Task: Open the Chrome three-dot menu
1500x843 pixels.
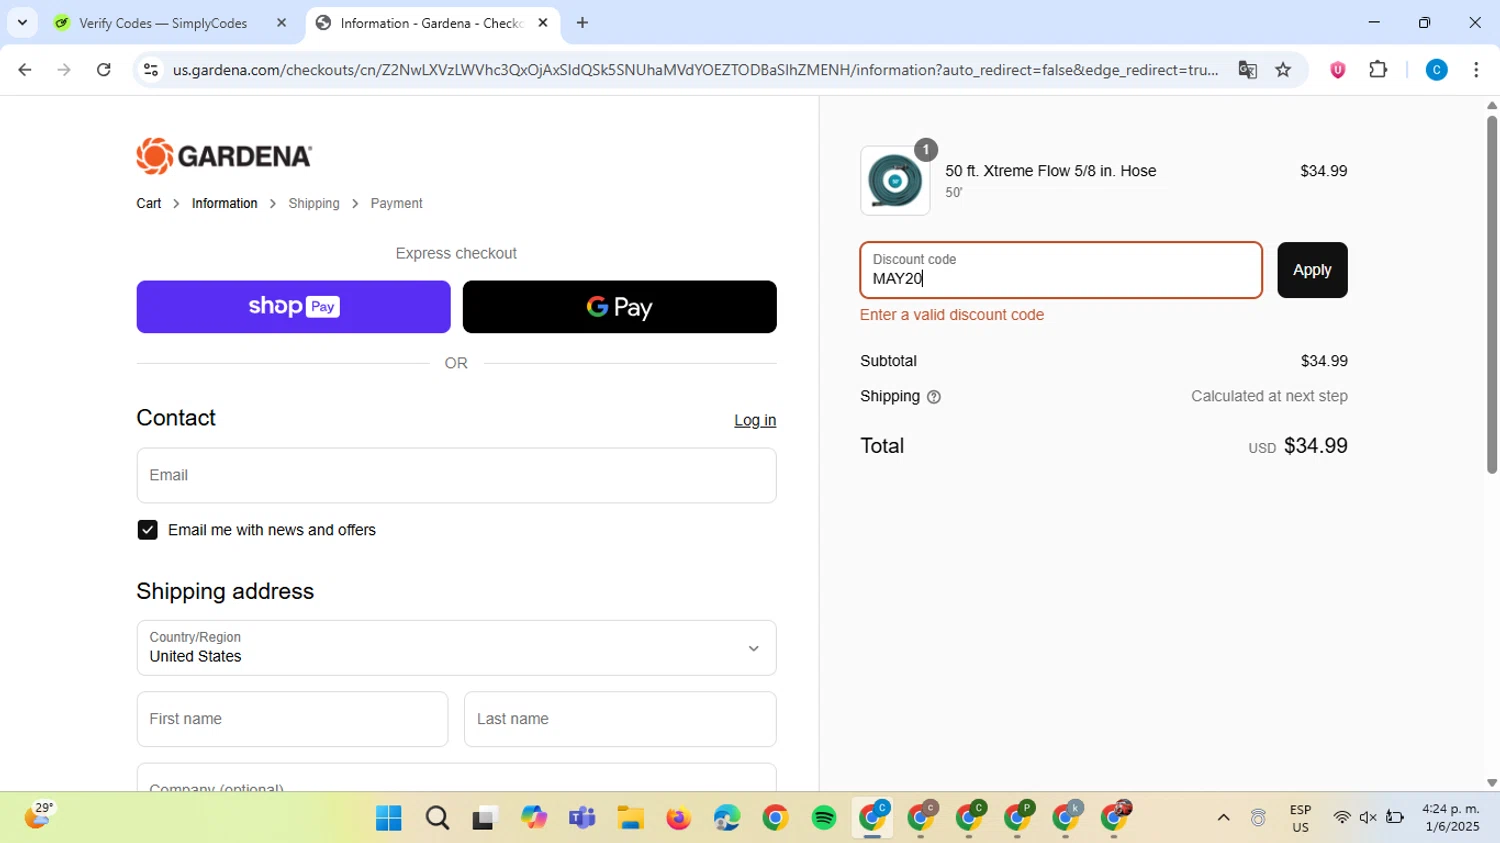Action: point(1476,70)
